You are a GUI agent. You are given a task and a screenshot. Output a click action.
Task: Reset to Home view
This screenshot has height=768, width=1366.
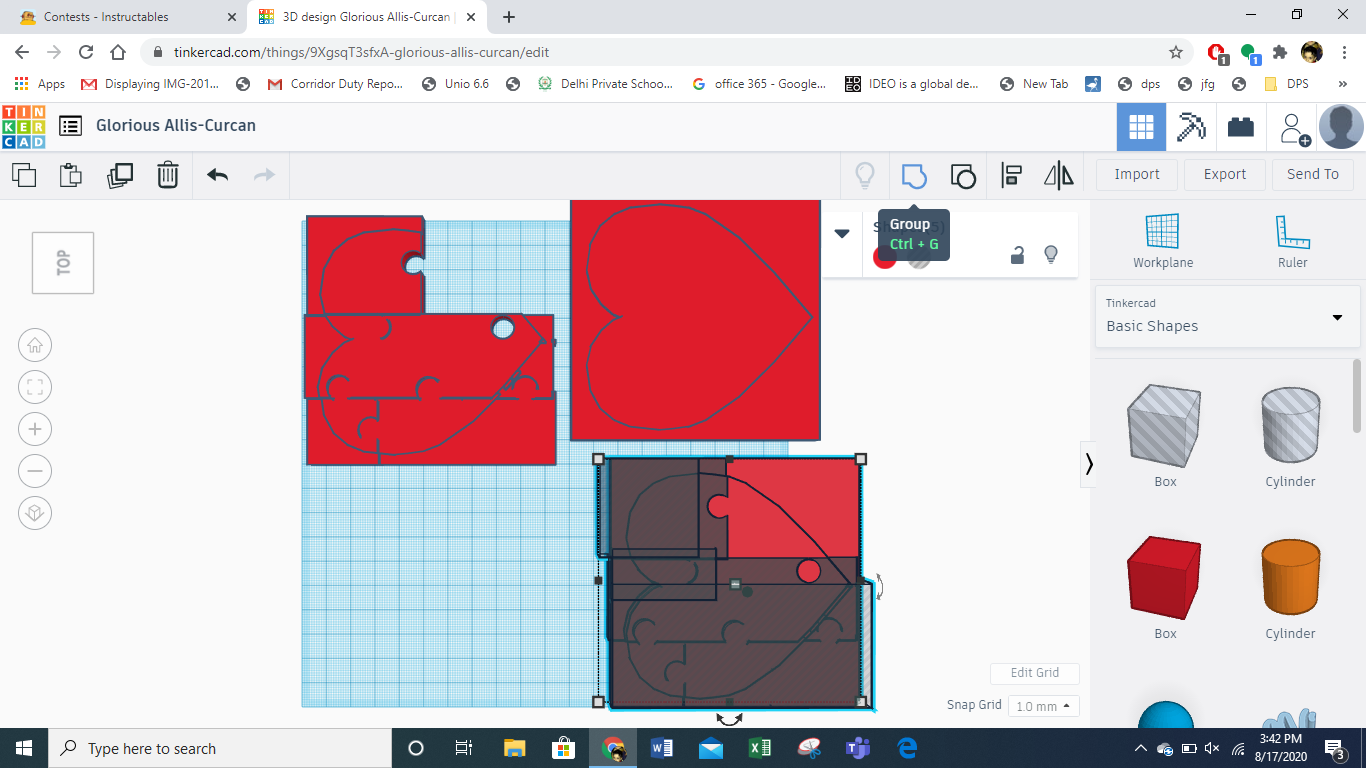[x=35, y=345]
